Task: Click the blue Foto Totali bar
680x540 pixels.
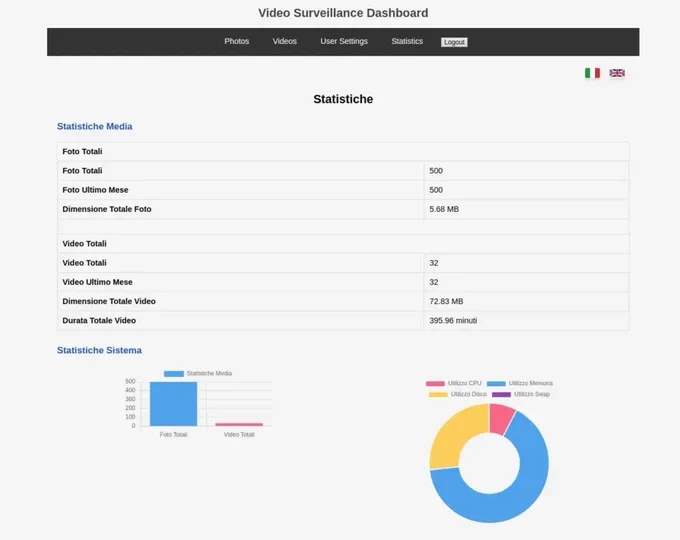Action: coord(173,404)
